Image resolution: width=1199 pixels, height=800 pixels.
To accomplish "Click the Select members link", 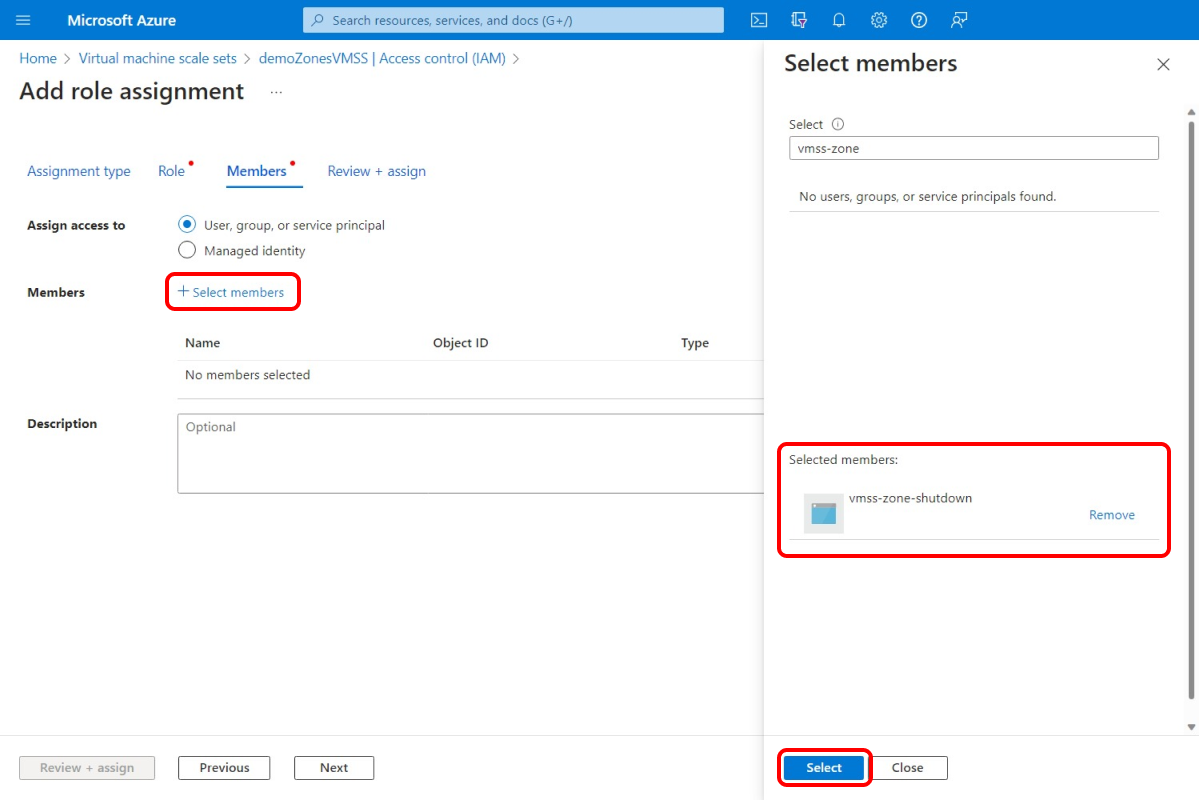I will click(233, 291).
